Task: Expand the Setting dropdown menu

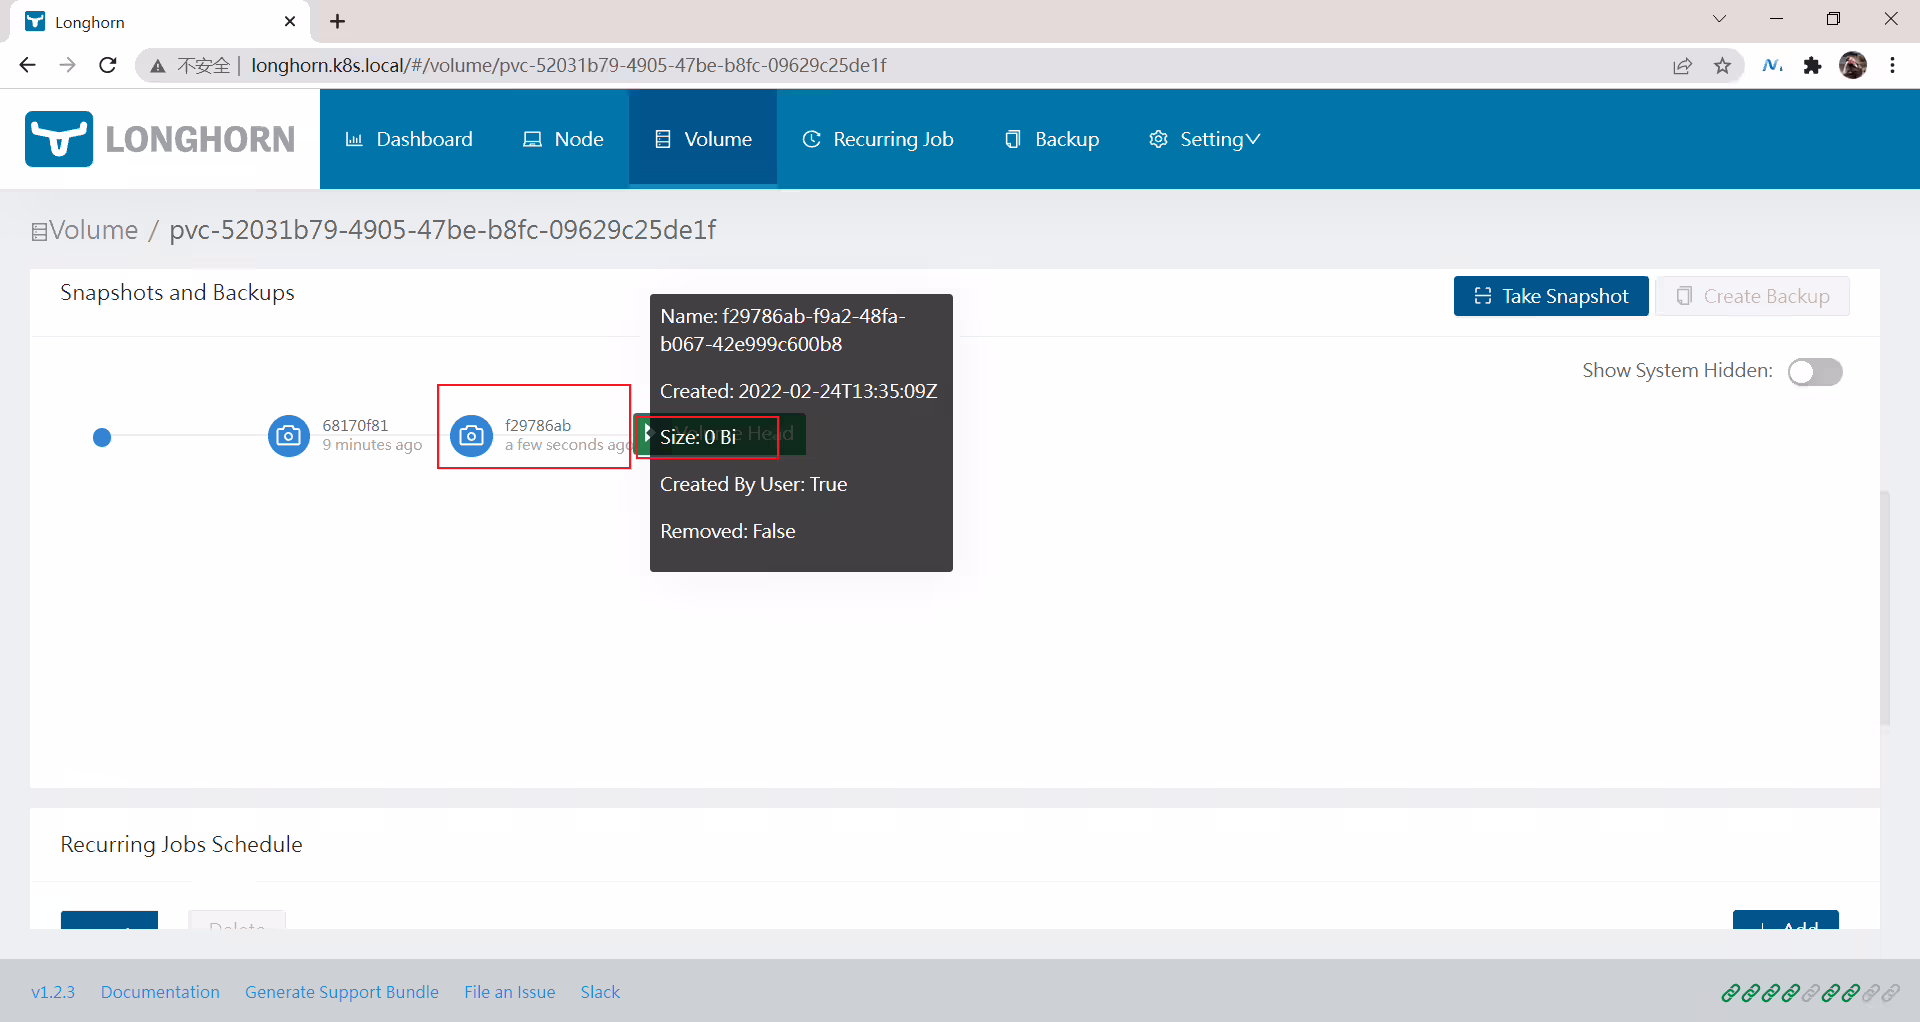Action: 1205,139
